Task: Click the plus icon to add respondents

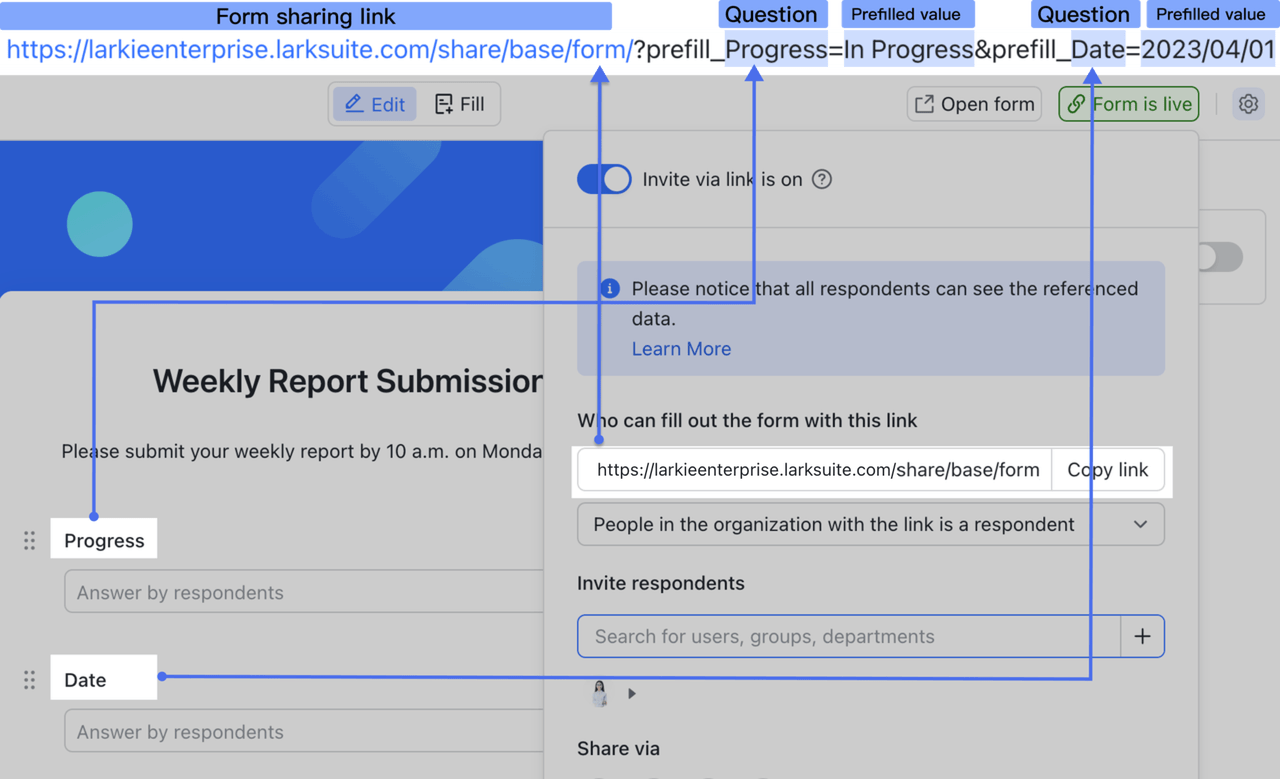Action: (1142, 636)
